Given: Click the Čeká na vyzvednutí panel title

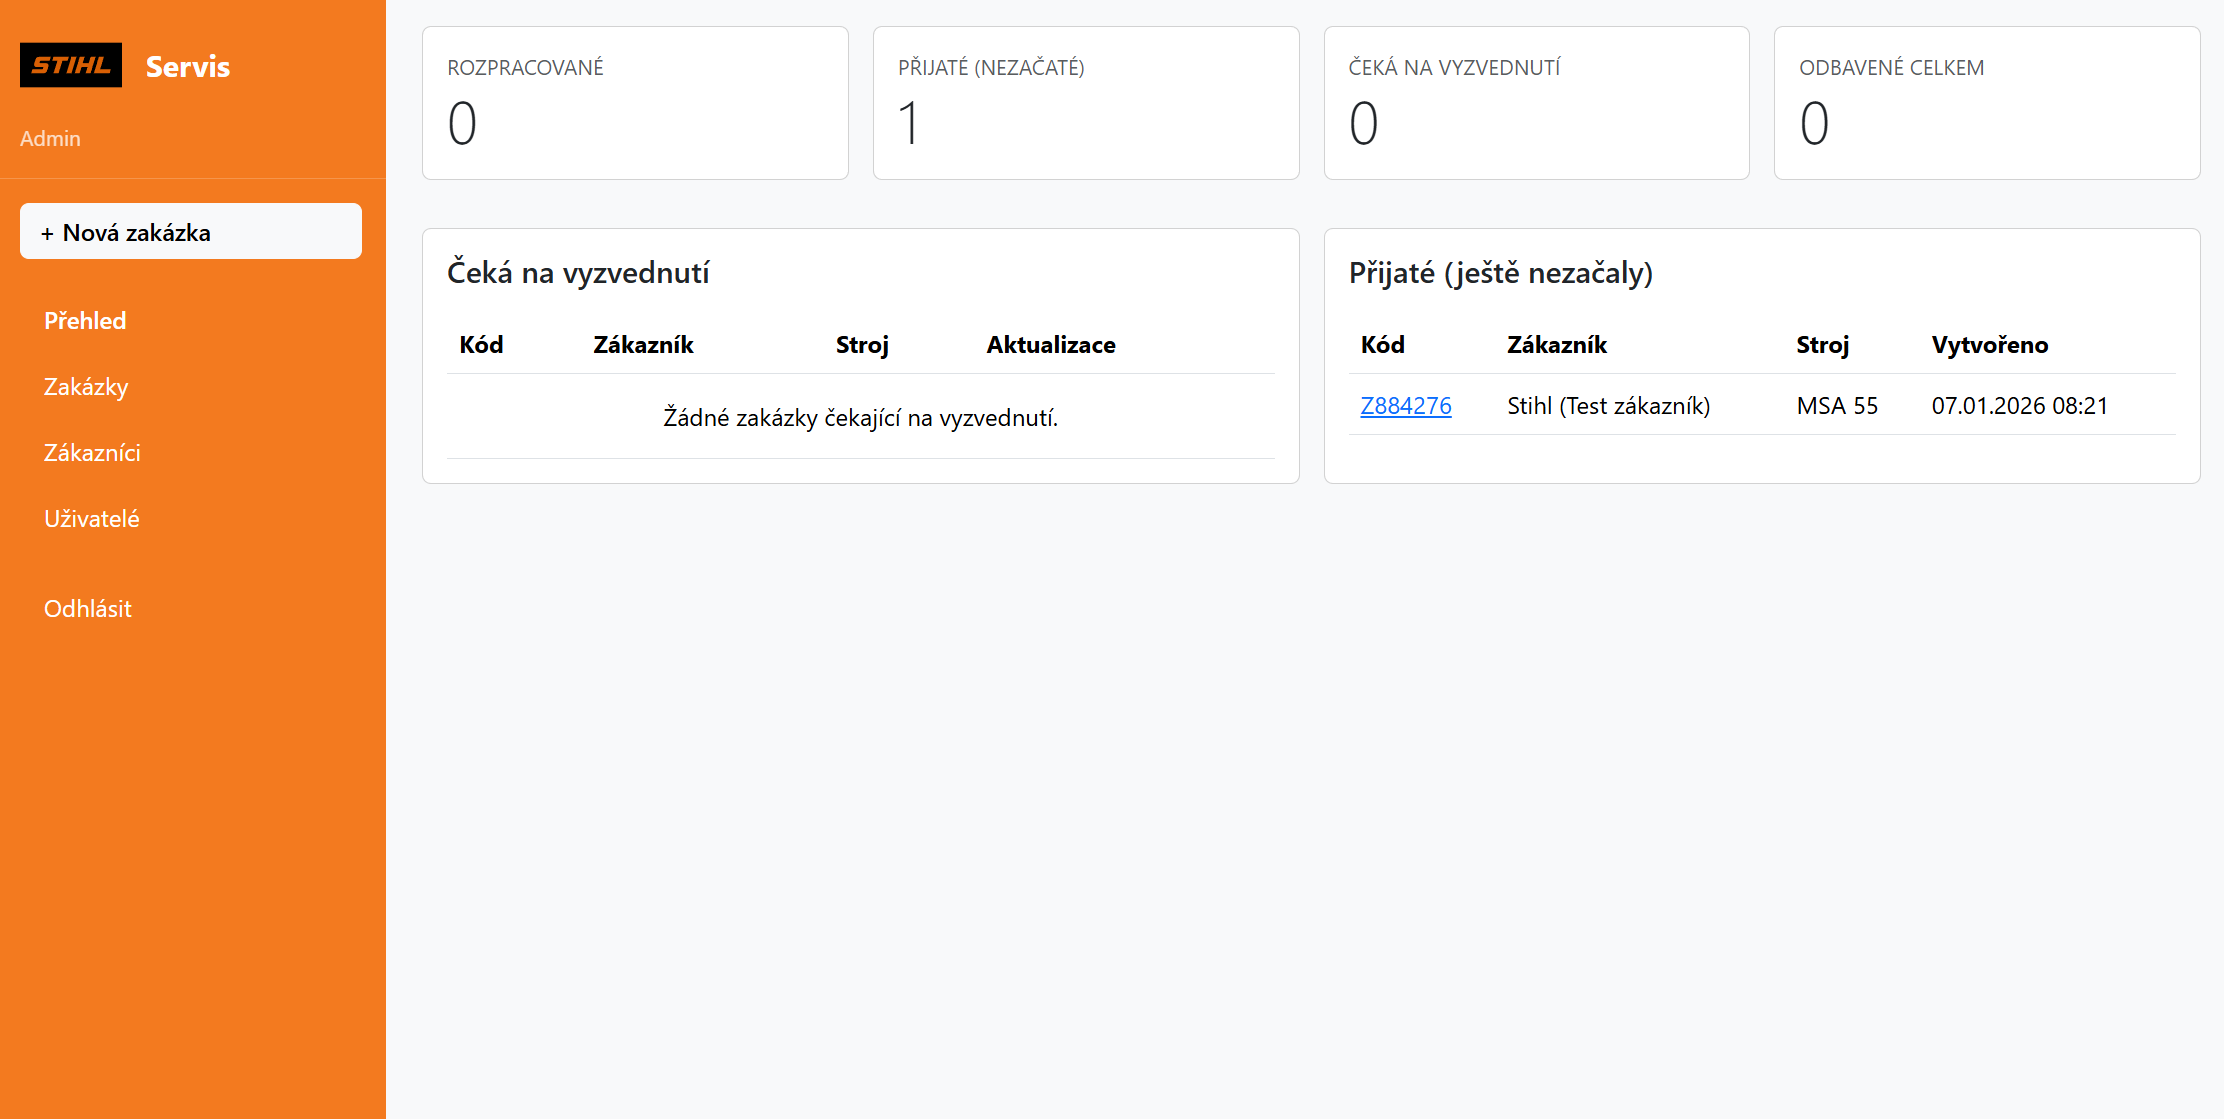Looking at the screenshot, I should coord(578,272).
